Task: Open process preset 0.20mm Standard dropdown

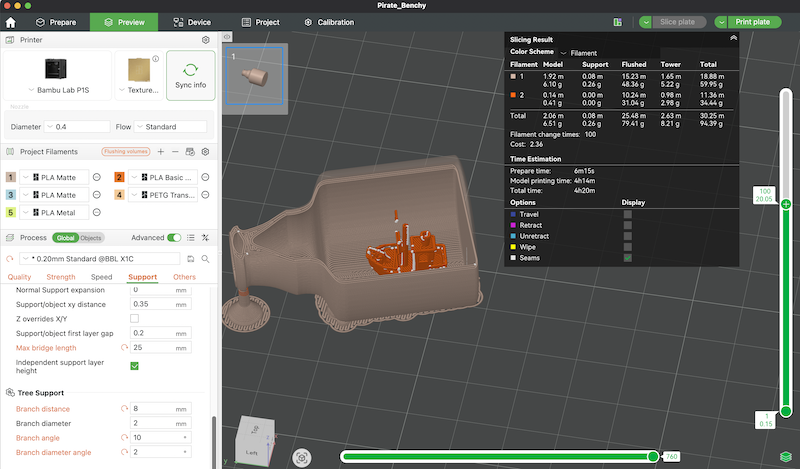Action: coord(99,259)
